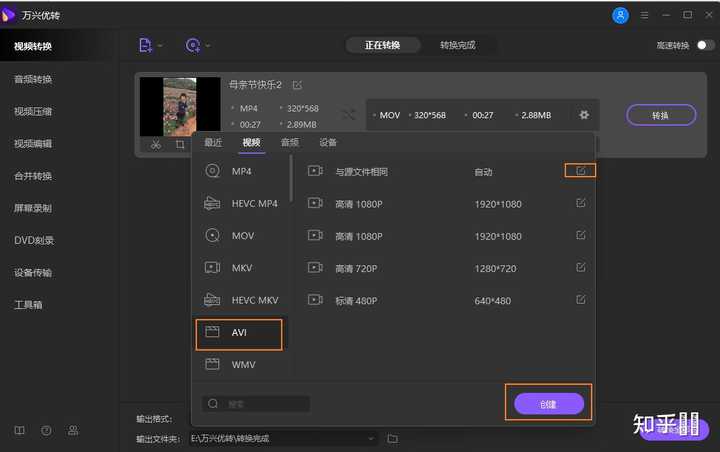Click the edit icon for the upper 高清 1080P preset

tap(580, 203)
